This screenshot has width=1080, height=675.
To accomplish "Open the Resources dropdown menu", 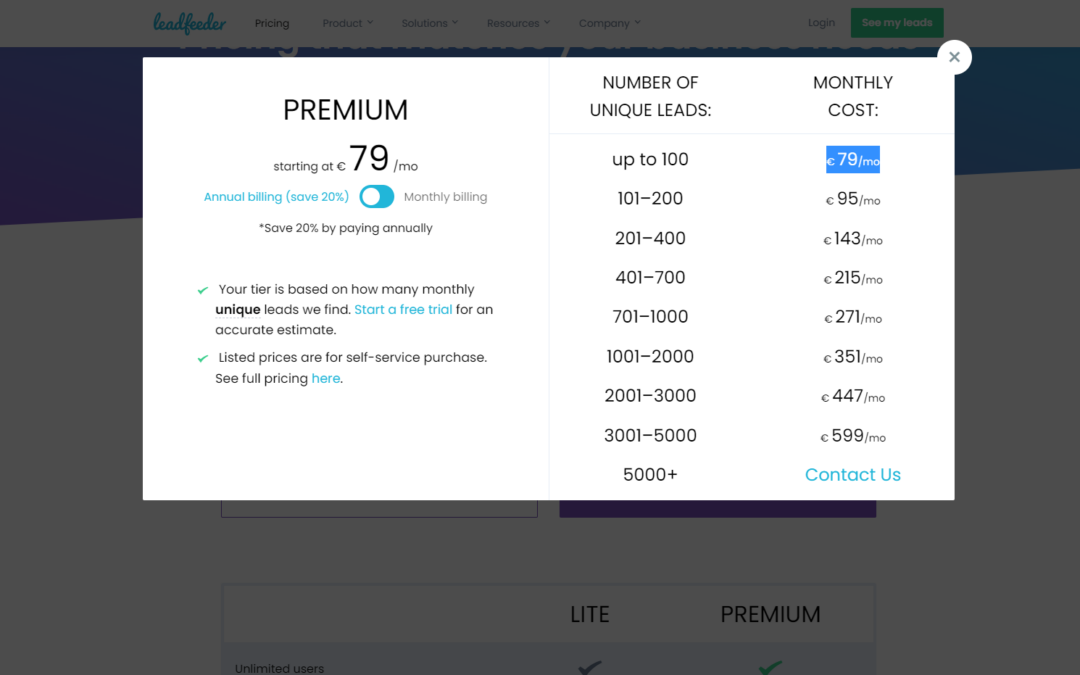I will [x=519, y=23].
